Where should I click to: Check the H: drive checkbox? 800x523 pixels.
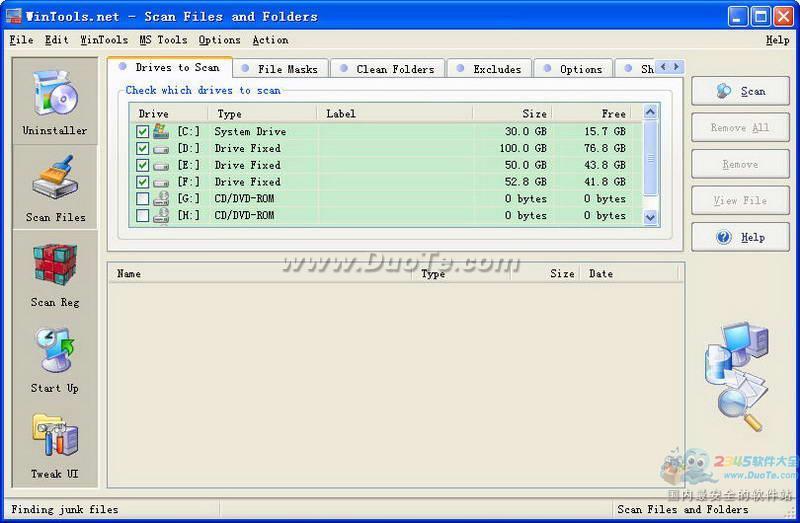pos(143,215)
